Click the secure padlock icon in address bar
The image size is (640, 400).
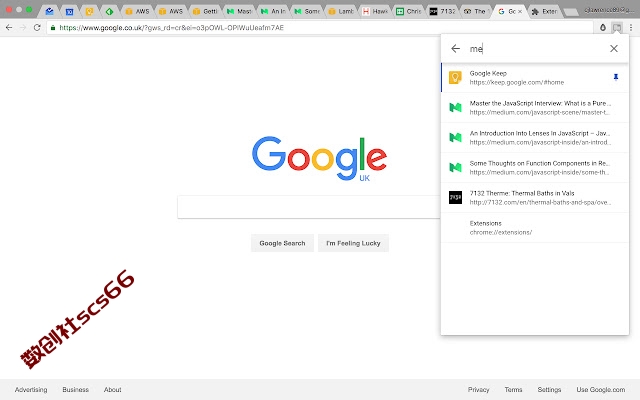click(x=53, y=28)
